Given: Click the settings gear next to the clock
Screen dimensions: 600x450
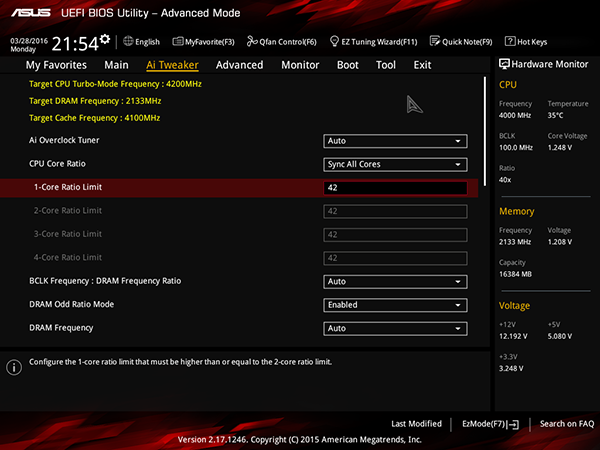Looking at the screenshot, I should click(105, 39).
